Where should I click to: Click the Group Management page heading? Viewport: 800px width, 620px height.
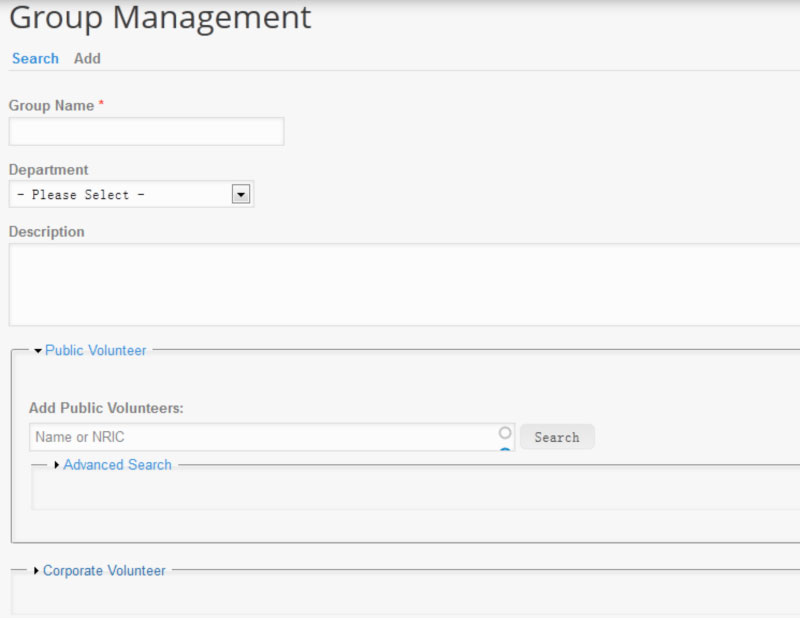pos(160,18)
